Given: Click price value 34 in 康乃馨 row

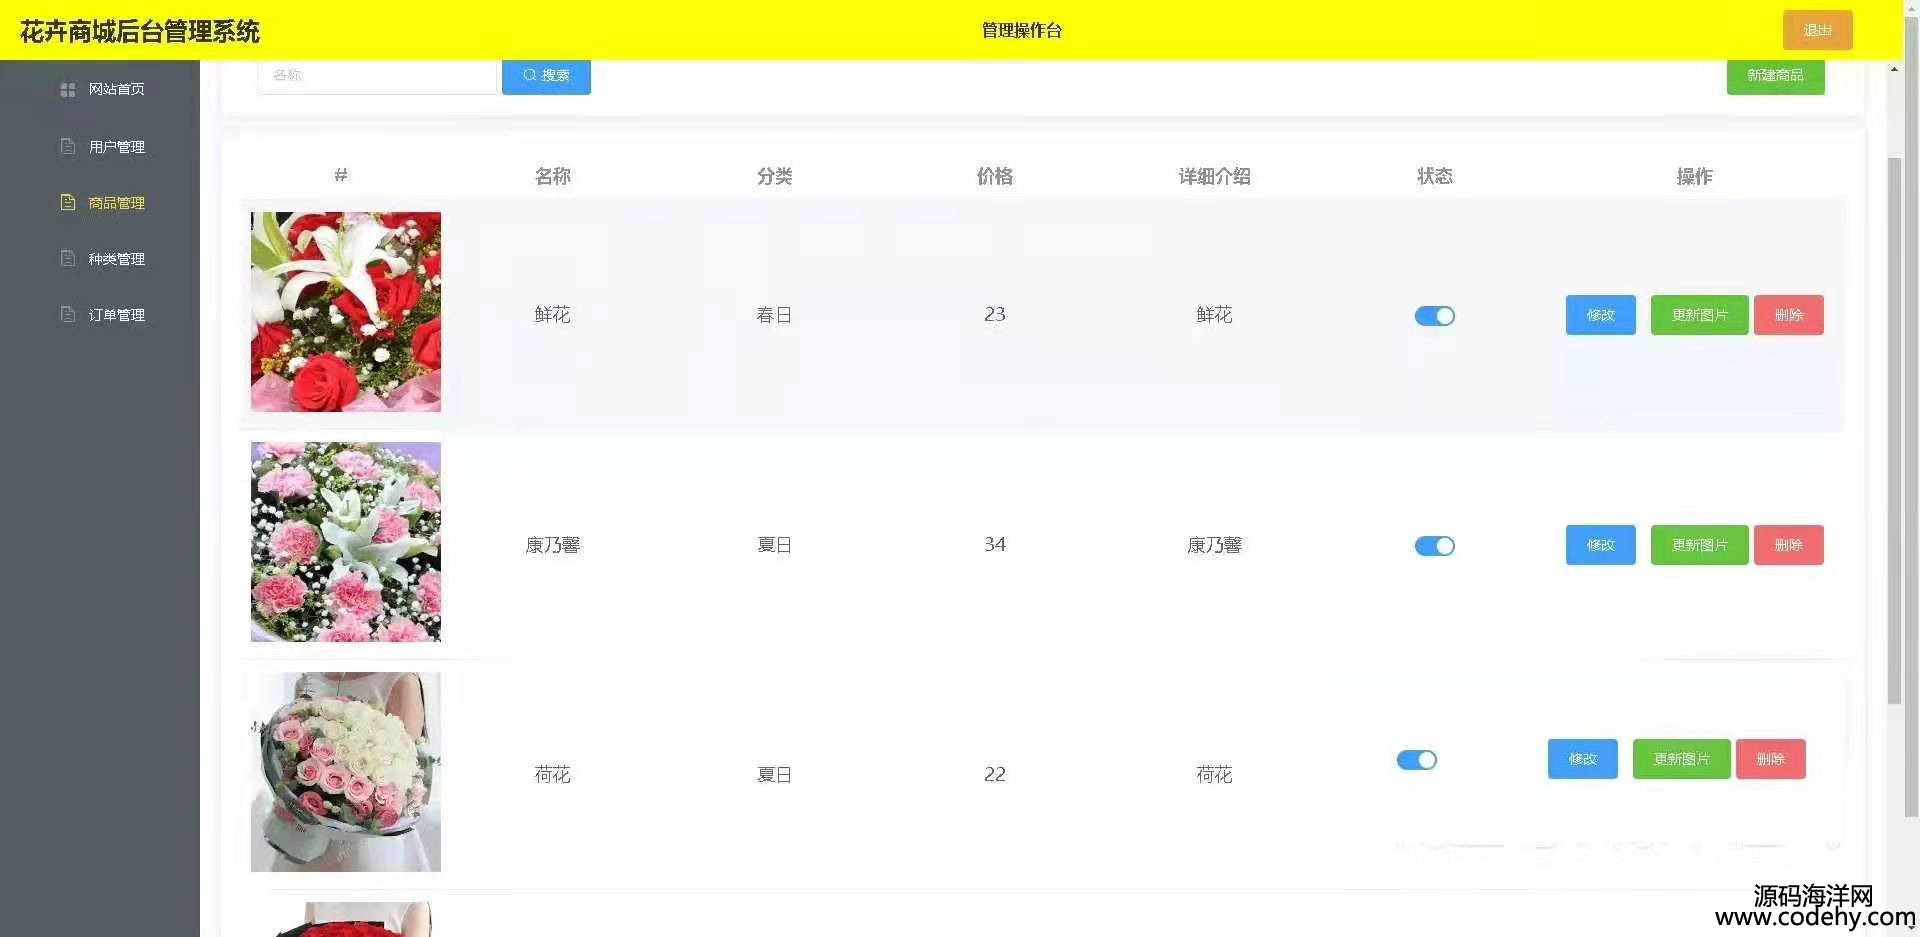Looking at the screenshot, I should pos(994,545).
